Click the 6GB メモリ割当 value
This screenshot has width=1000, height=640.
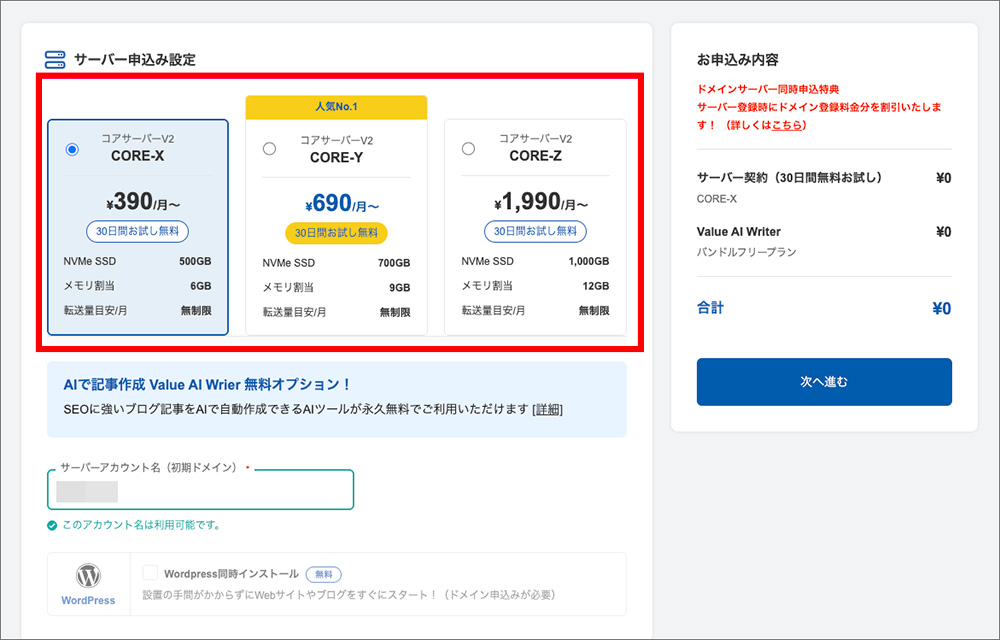[x=200, y=286]
